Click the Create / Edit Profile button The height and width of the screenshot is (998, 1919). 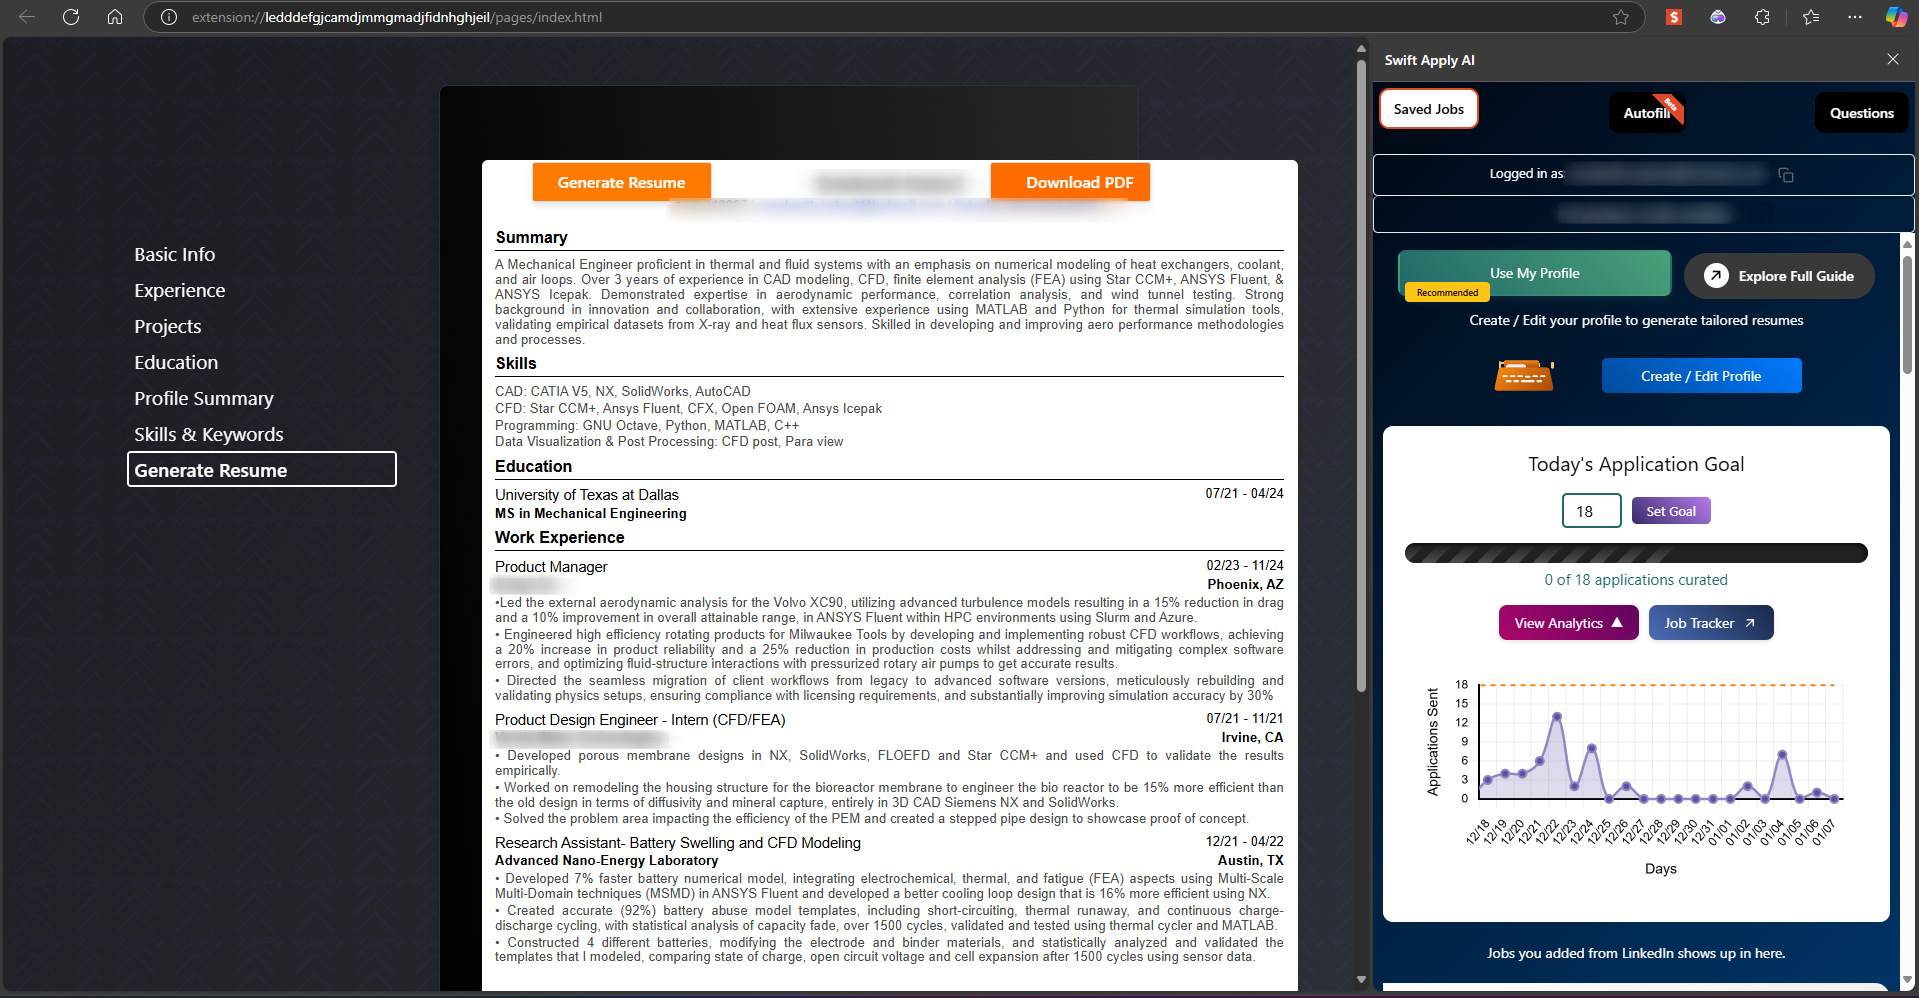tap(1701, 376)
